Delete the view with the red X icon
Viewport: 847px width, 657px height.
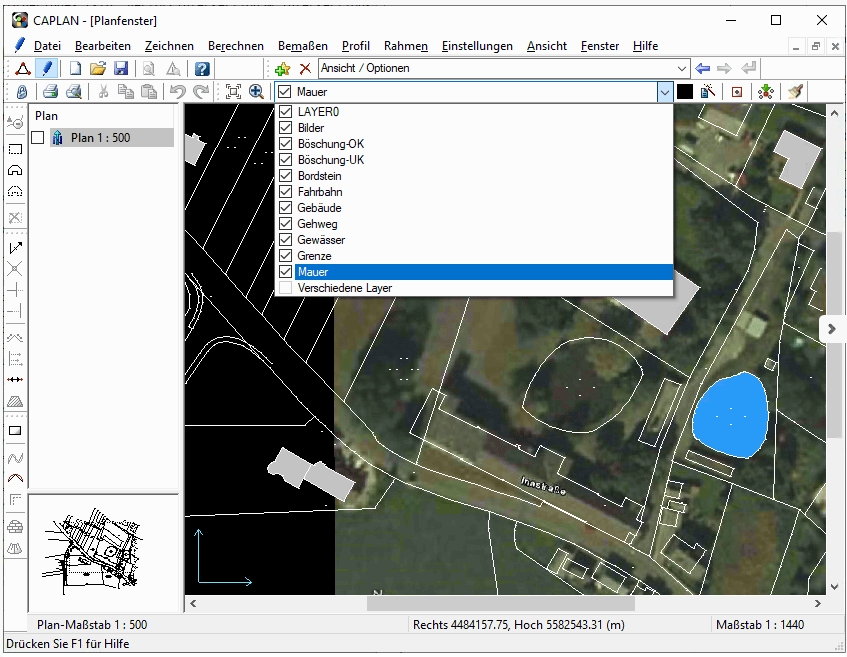click(x=305, y=69)
